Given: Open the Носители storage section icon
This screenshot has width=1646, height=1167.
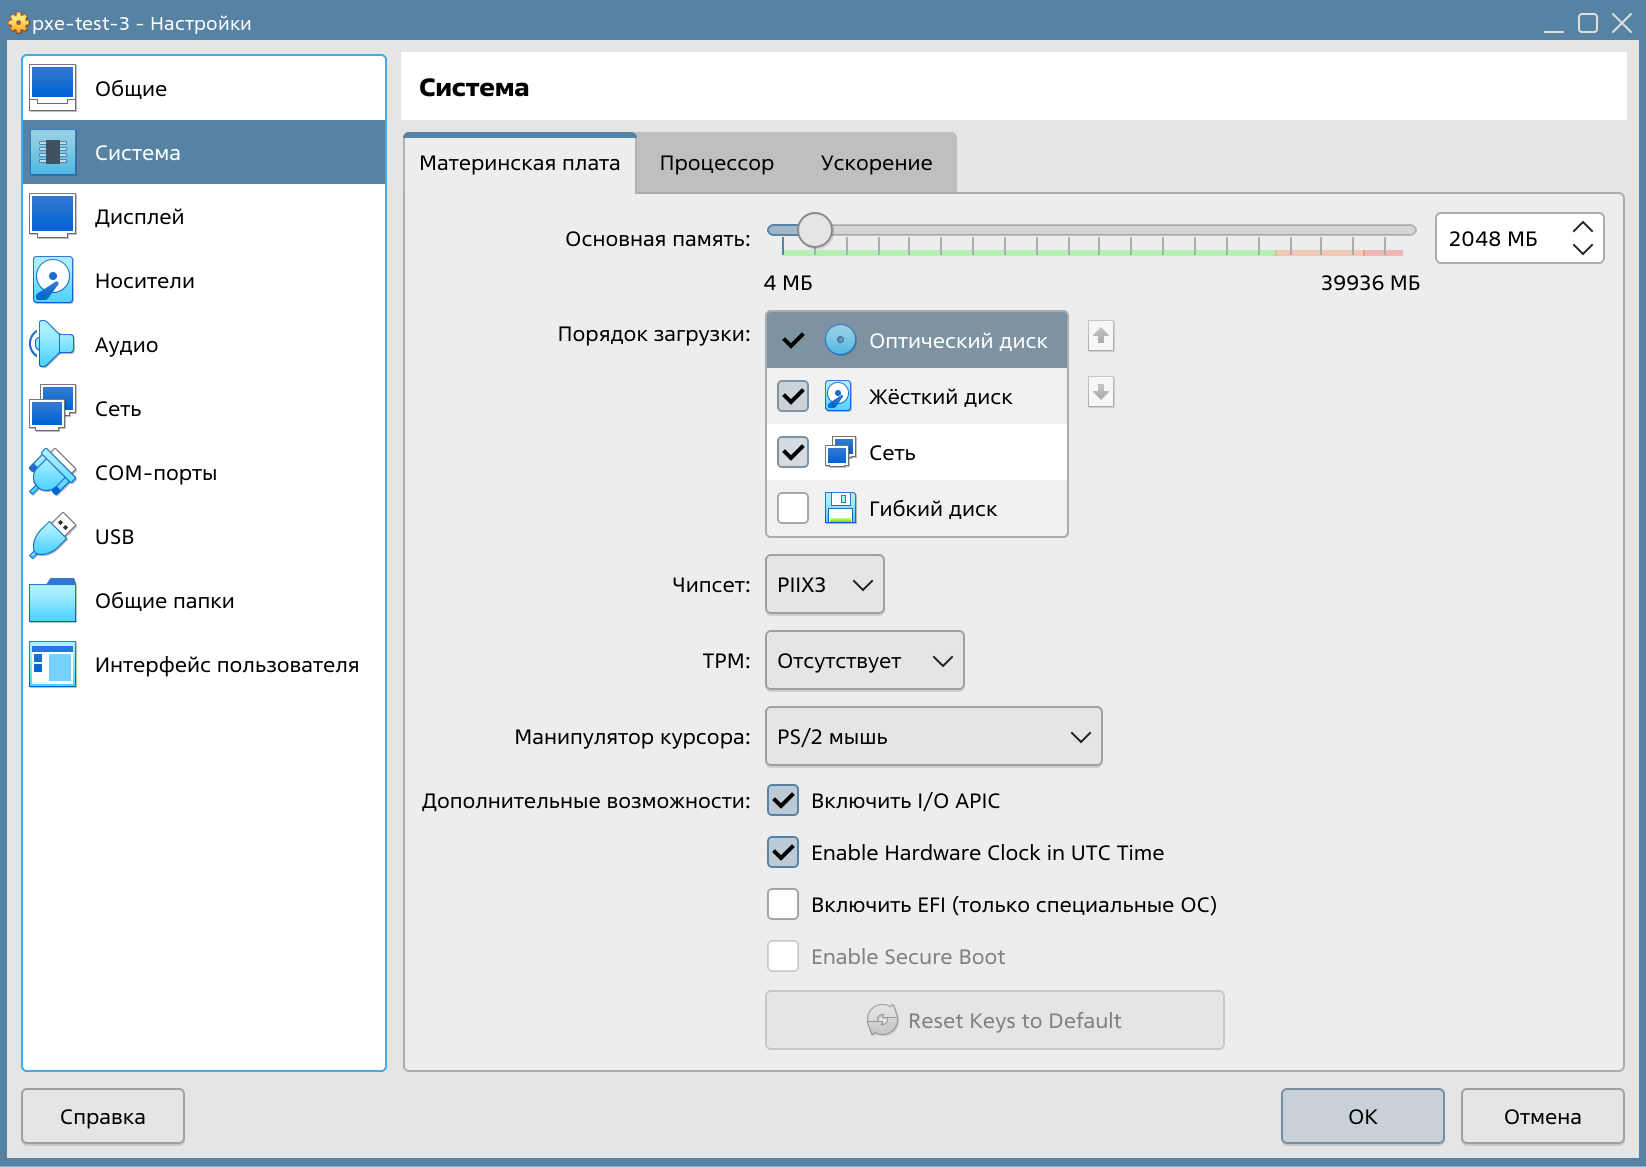Looking at the screenshot, I should (x=53, y=280).
